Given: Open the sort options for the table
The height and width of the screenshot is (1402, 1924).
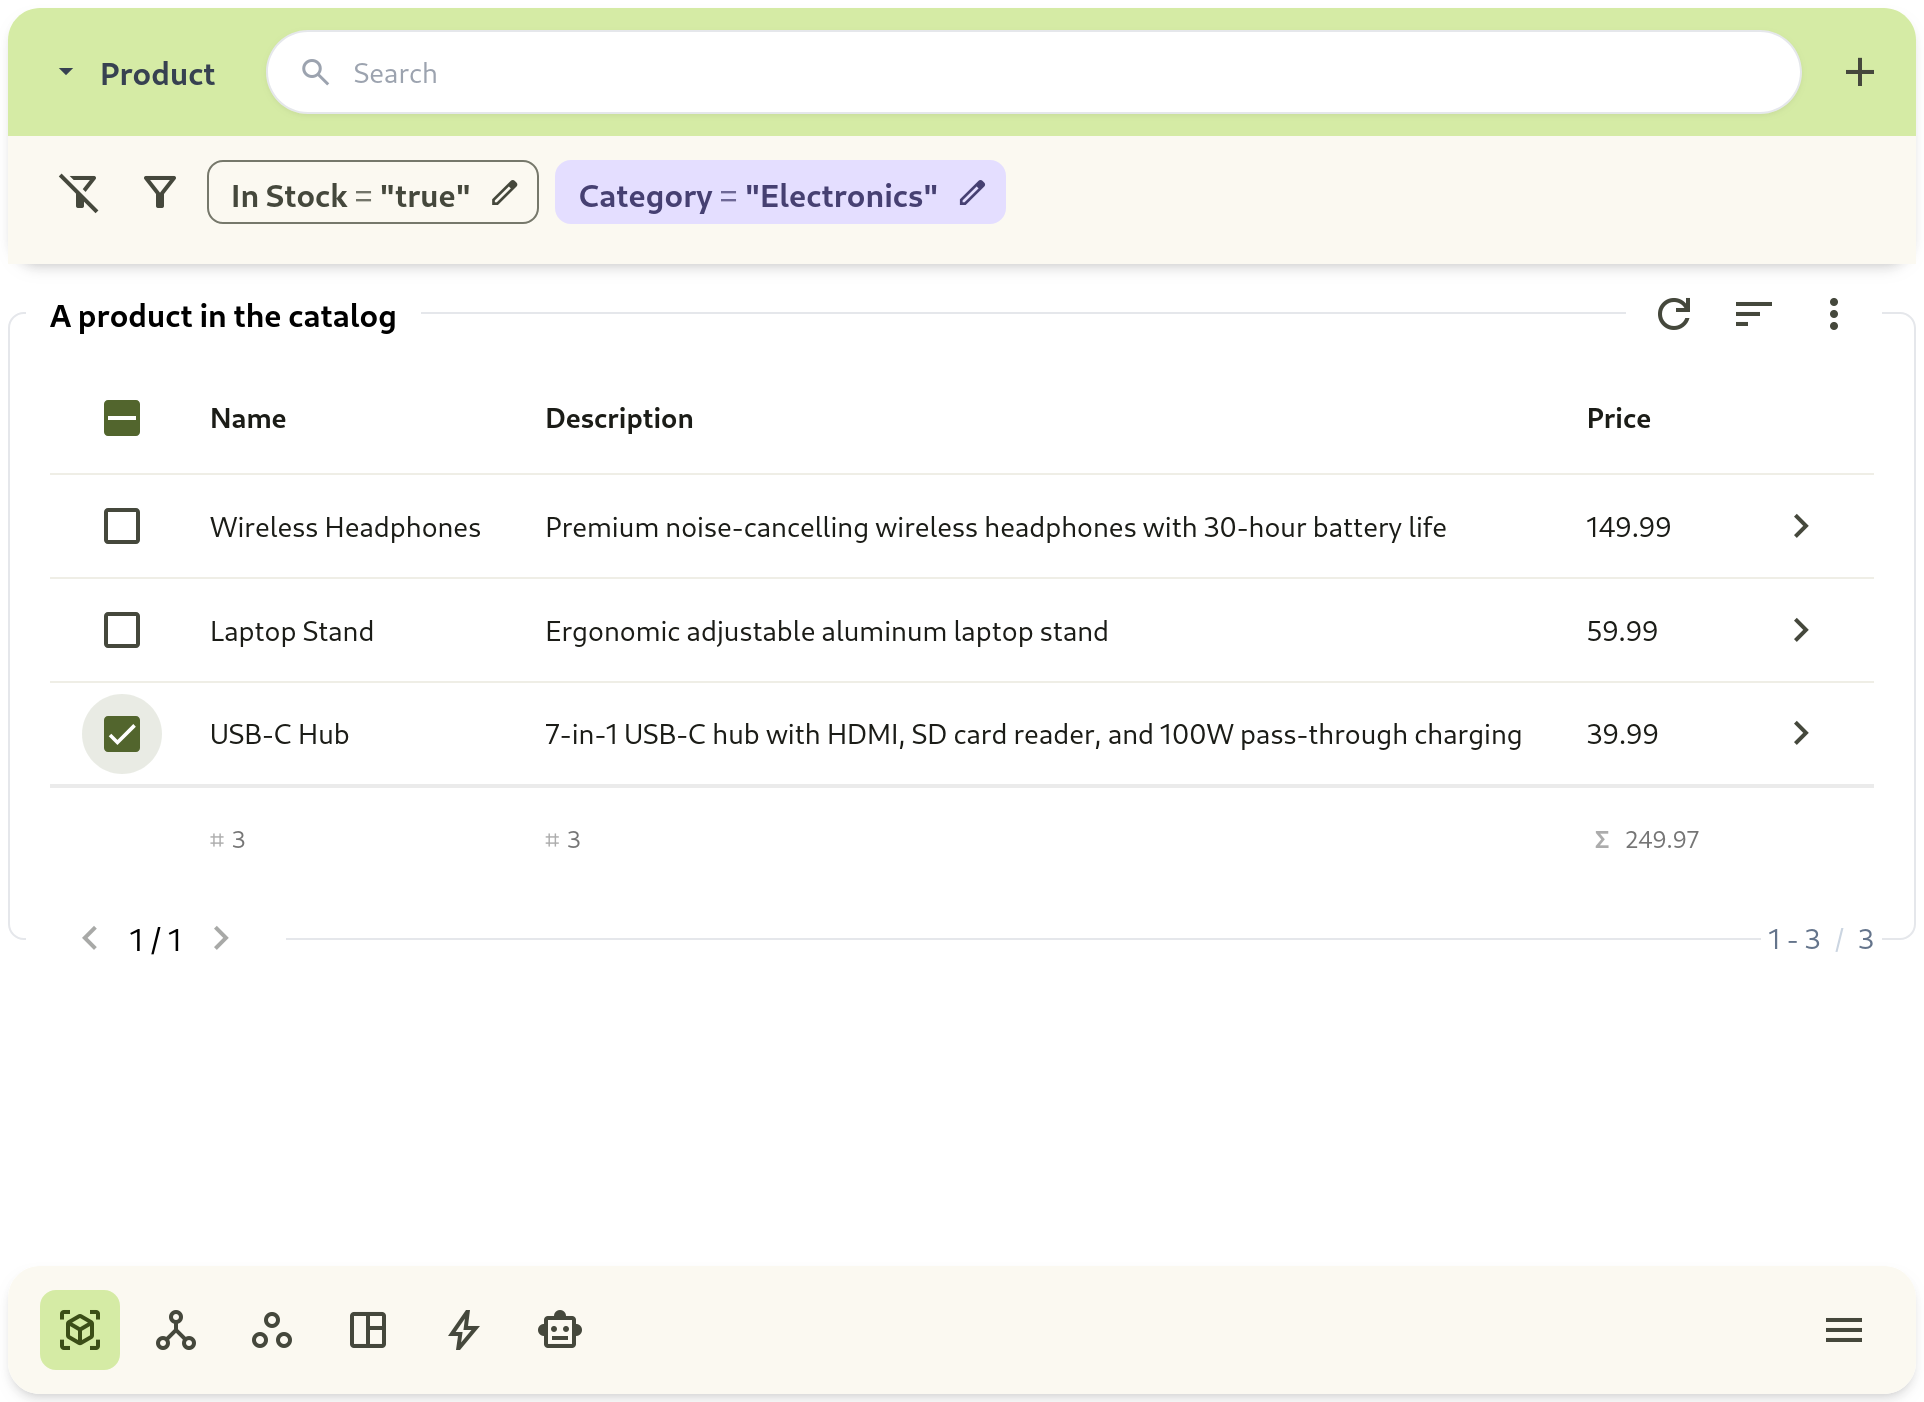Looking at the screenshot, I should (1753, 314).
